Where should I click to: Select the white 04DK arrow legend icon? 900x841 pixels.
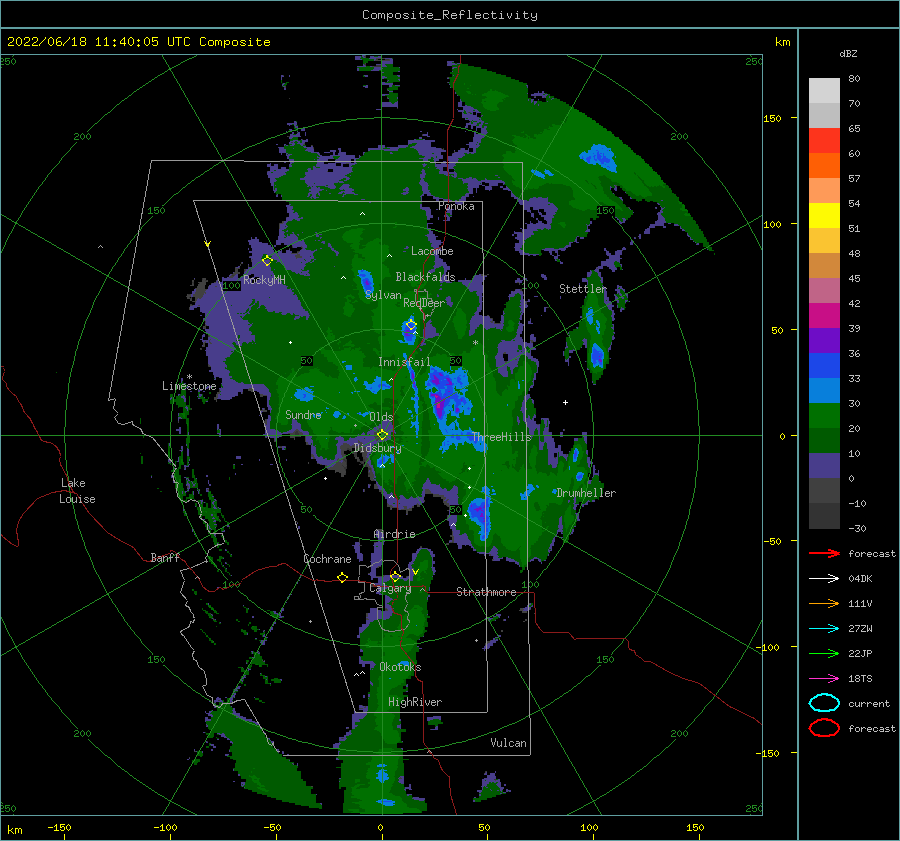click(x=824, y=579)
